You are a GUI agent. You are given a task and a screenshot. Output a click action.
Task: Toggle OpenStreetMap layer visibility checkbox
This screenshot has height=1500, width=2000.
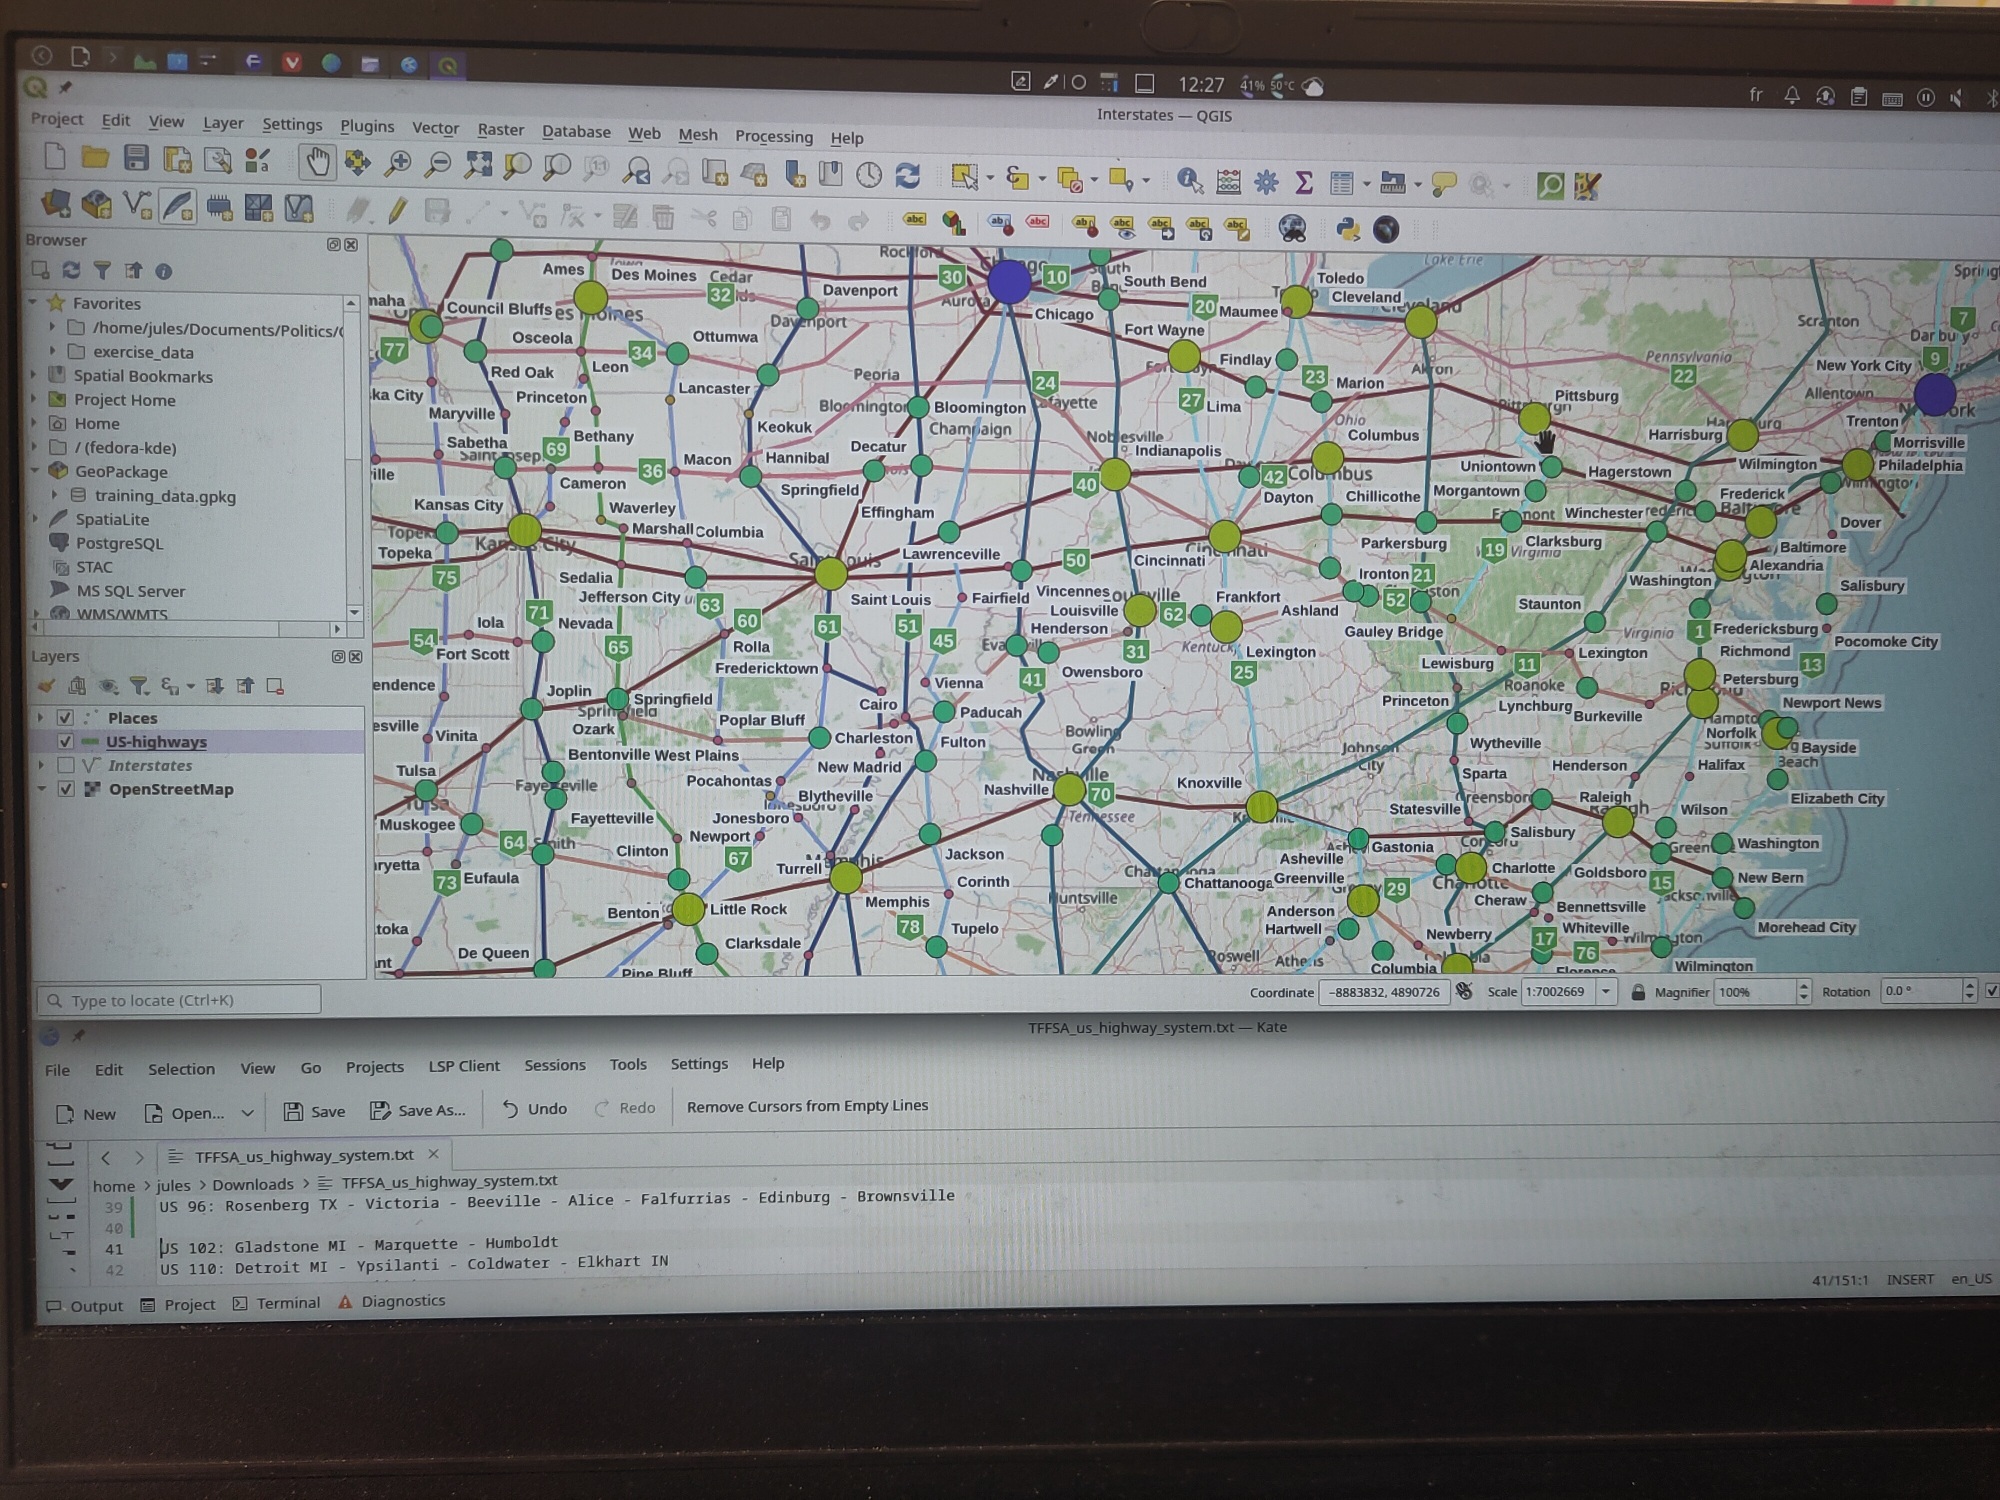pyautogui.click(x=66, y=789)
